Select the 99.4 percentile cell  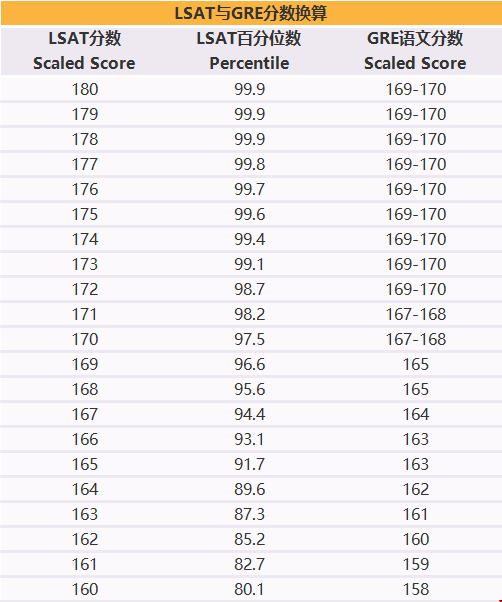point(249,239)
